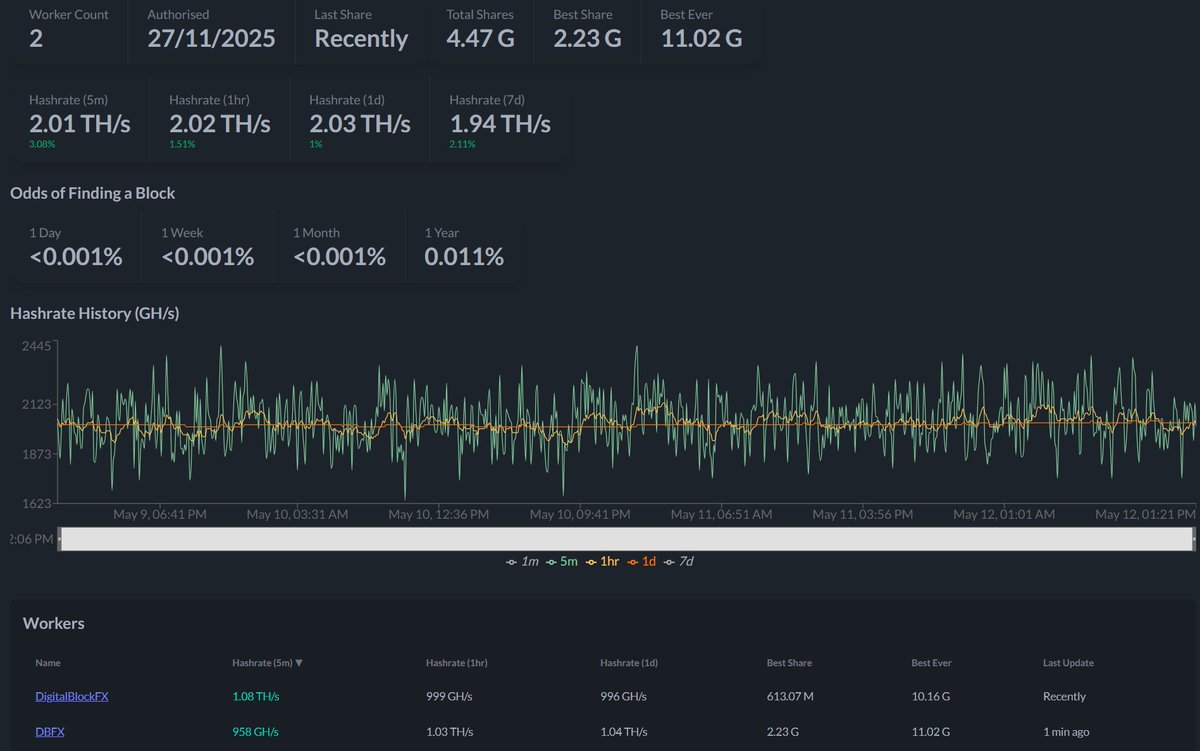Click the 2445 y-axis label
The height and width of the screenshot is (751, 1200).
36,346
